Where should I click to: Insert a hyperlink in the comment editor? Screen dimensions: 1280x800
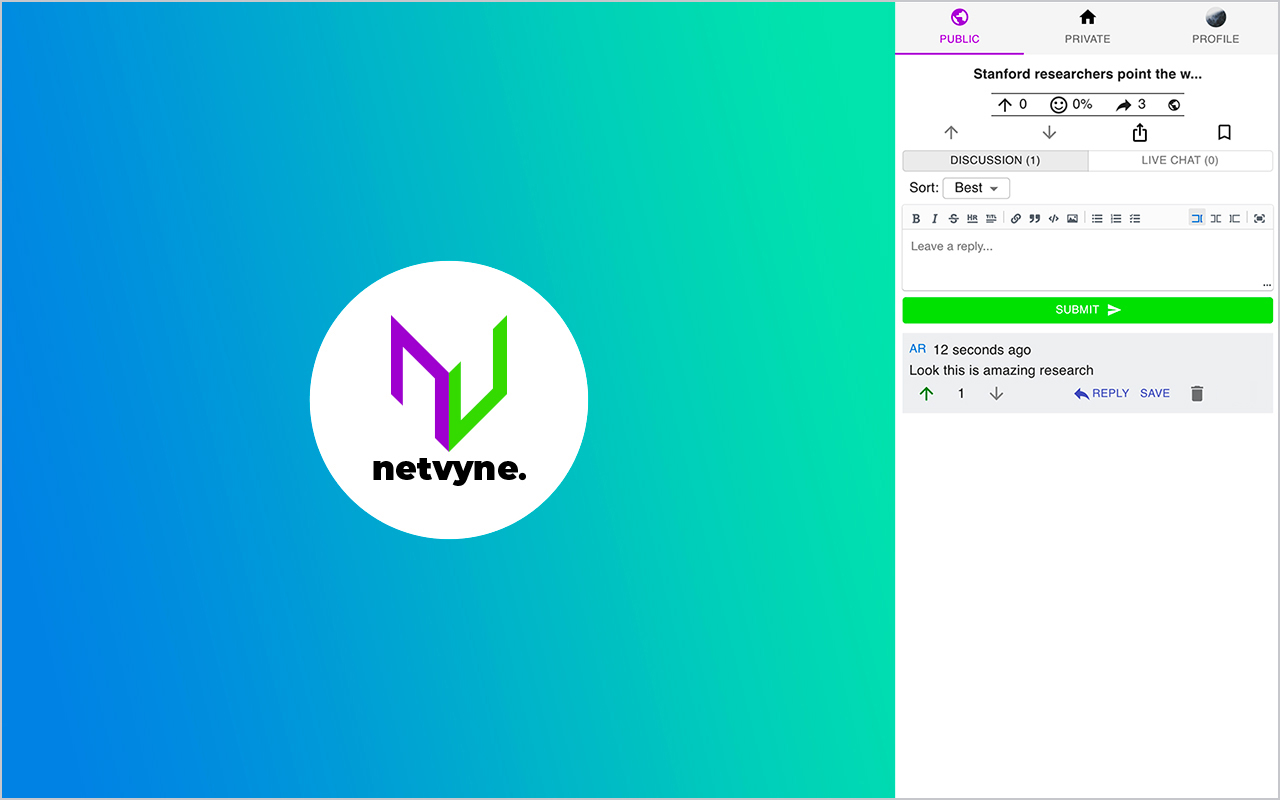tap(1015, 218)
